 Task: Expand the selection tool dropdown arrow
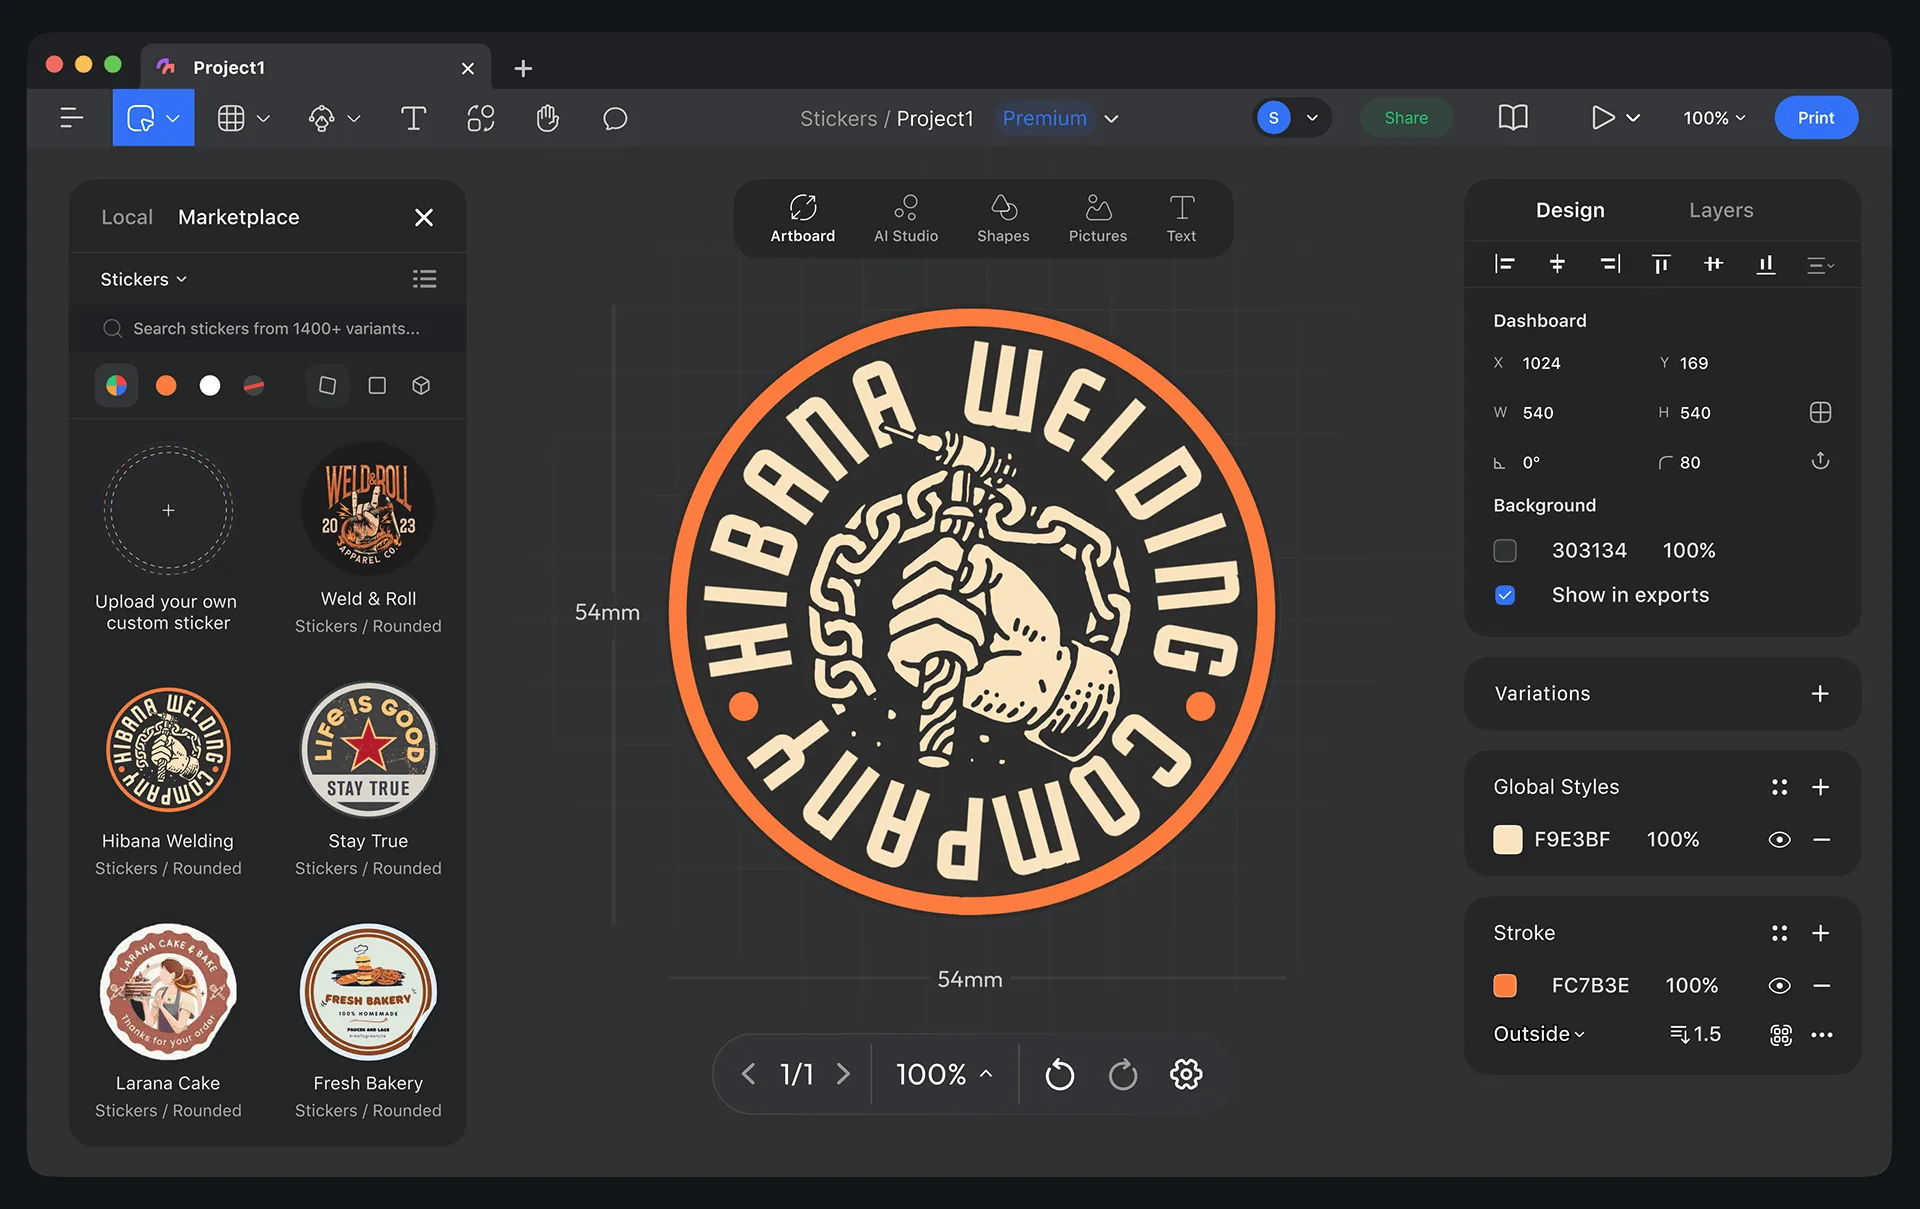173,118
